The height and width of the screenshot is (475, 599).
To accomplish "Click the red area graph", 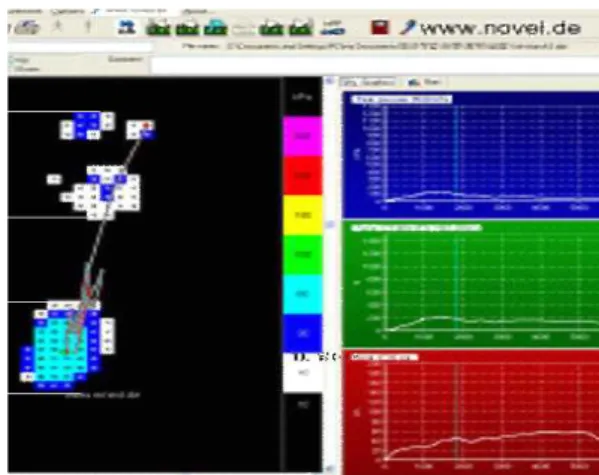I will click(x=471, y=412).
